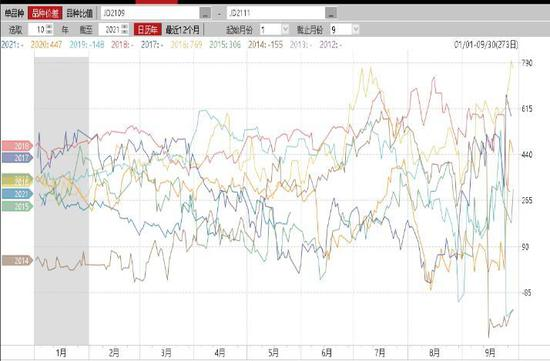Select the 最近12个月 mode button
The image size is (550, 361).
(183, 29)
